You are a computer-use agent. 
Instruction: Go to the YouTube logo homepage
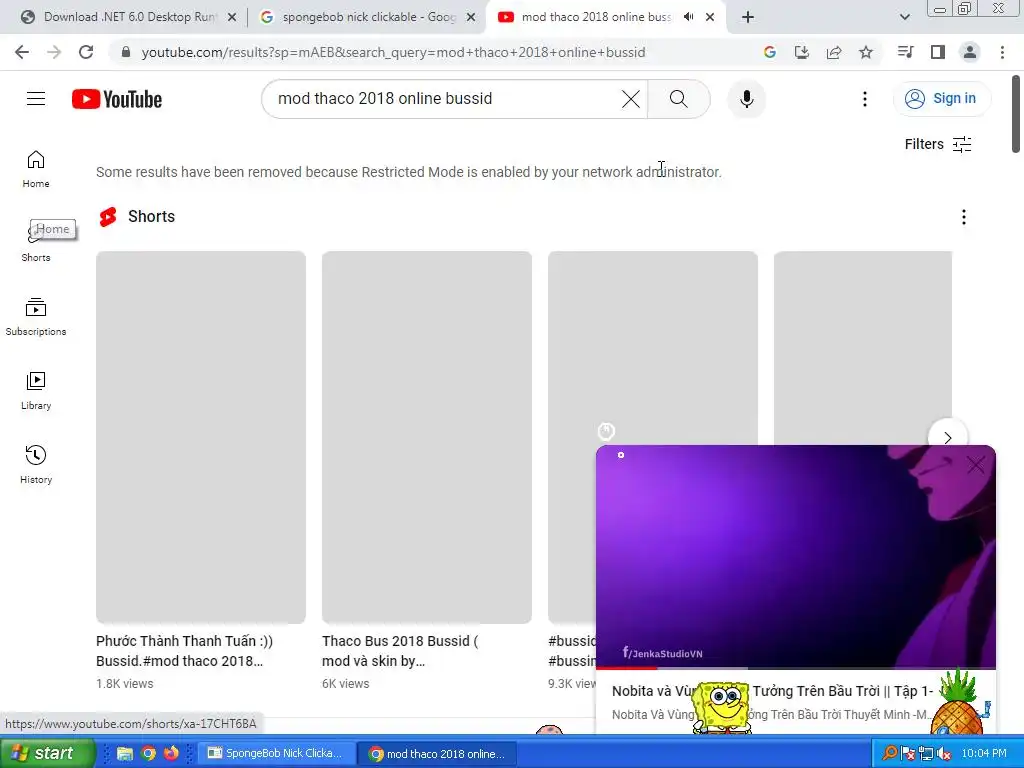point(117,99)
